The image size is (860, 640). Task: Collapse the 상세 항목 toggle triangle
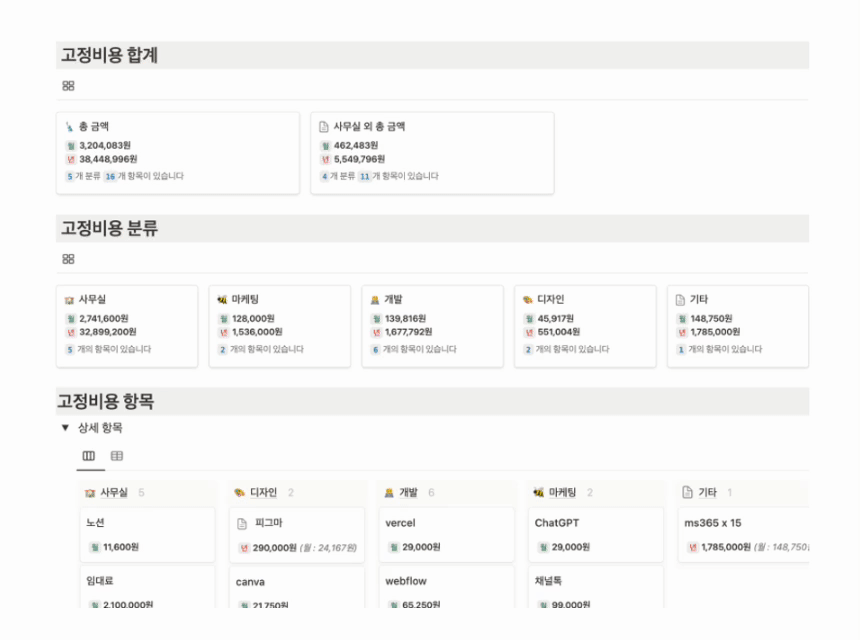pos(65,428)
